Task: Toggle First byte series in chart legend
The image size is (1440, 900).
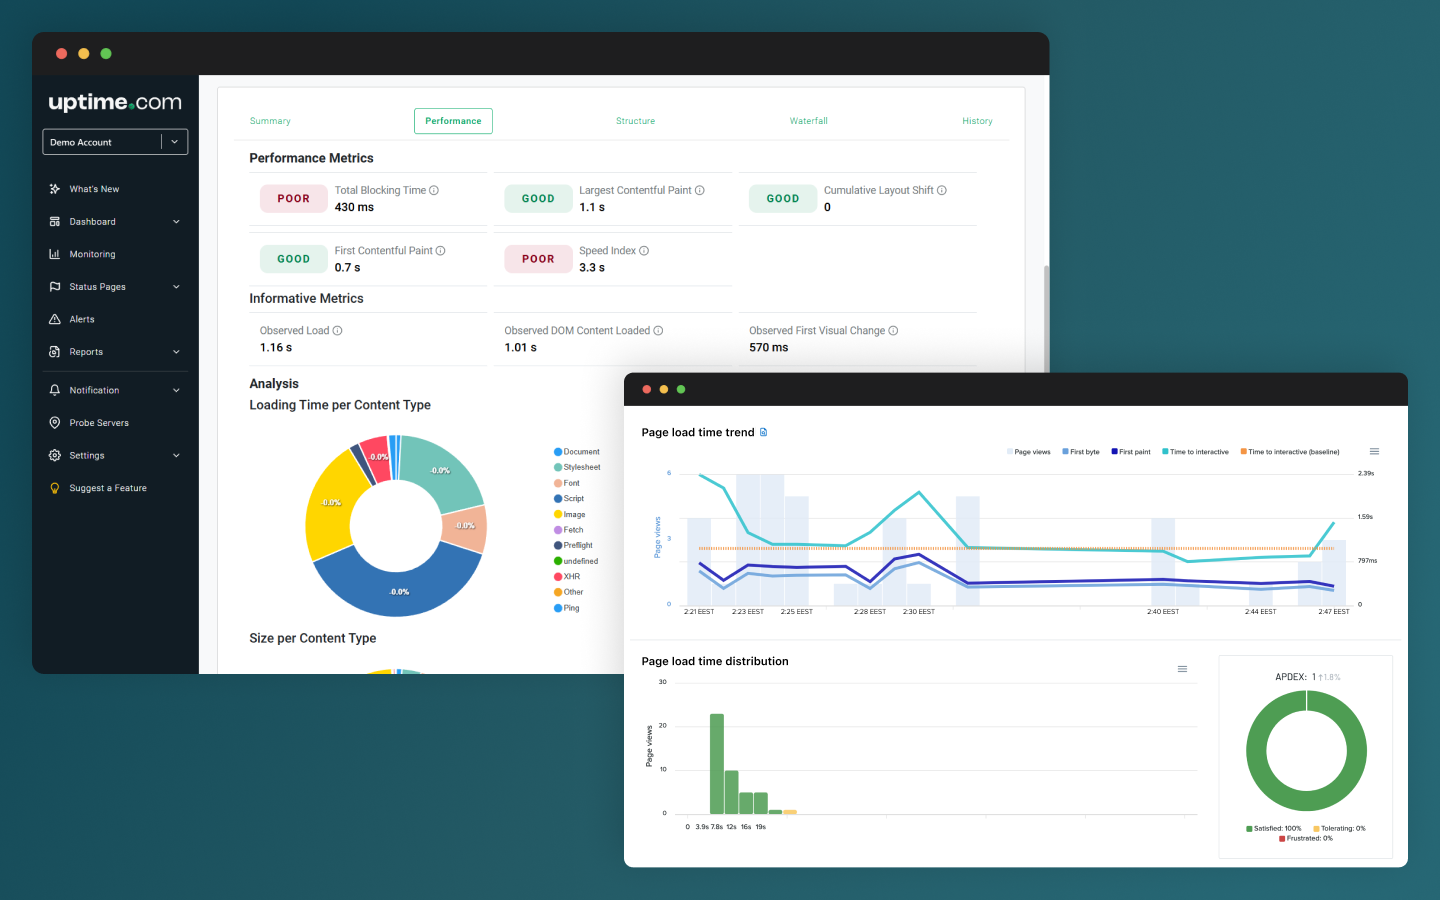Action: point(1081,452)
